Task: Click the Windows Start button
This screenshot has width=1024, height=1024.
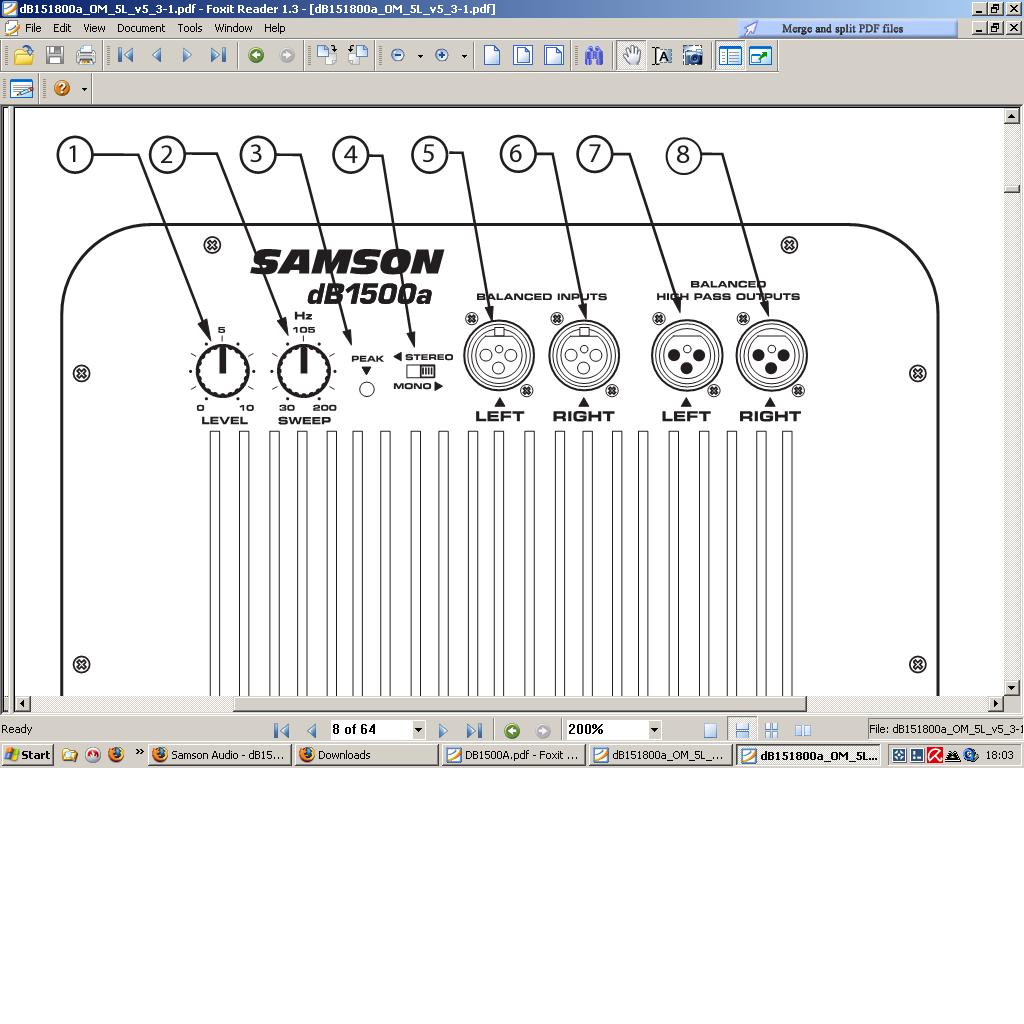Action: (x=27, y=755)
